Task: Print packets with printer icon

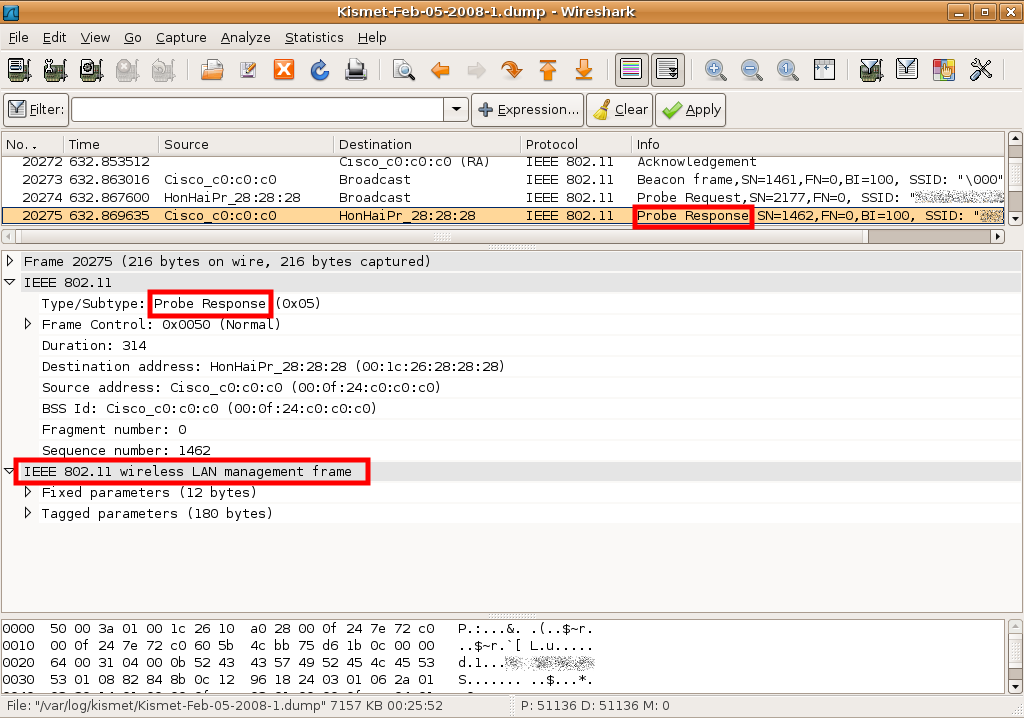Action: point(356,69)
